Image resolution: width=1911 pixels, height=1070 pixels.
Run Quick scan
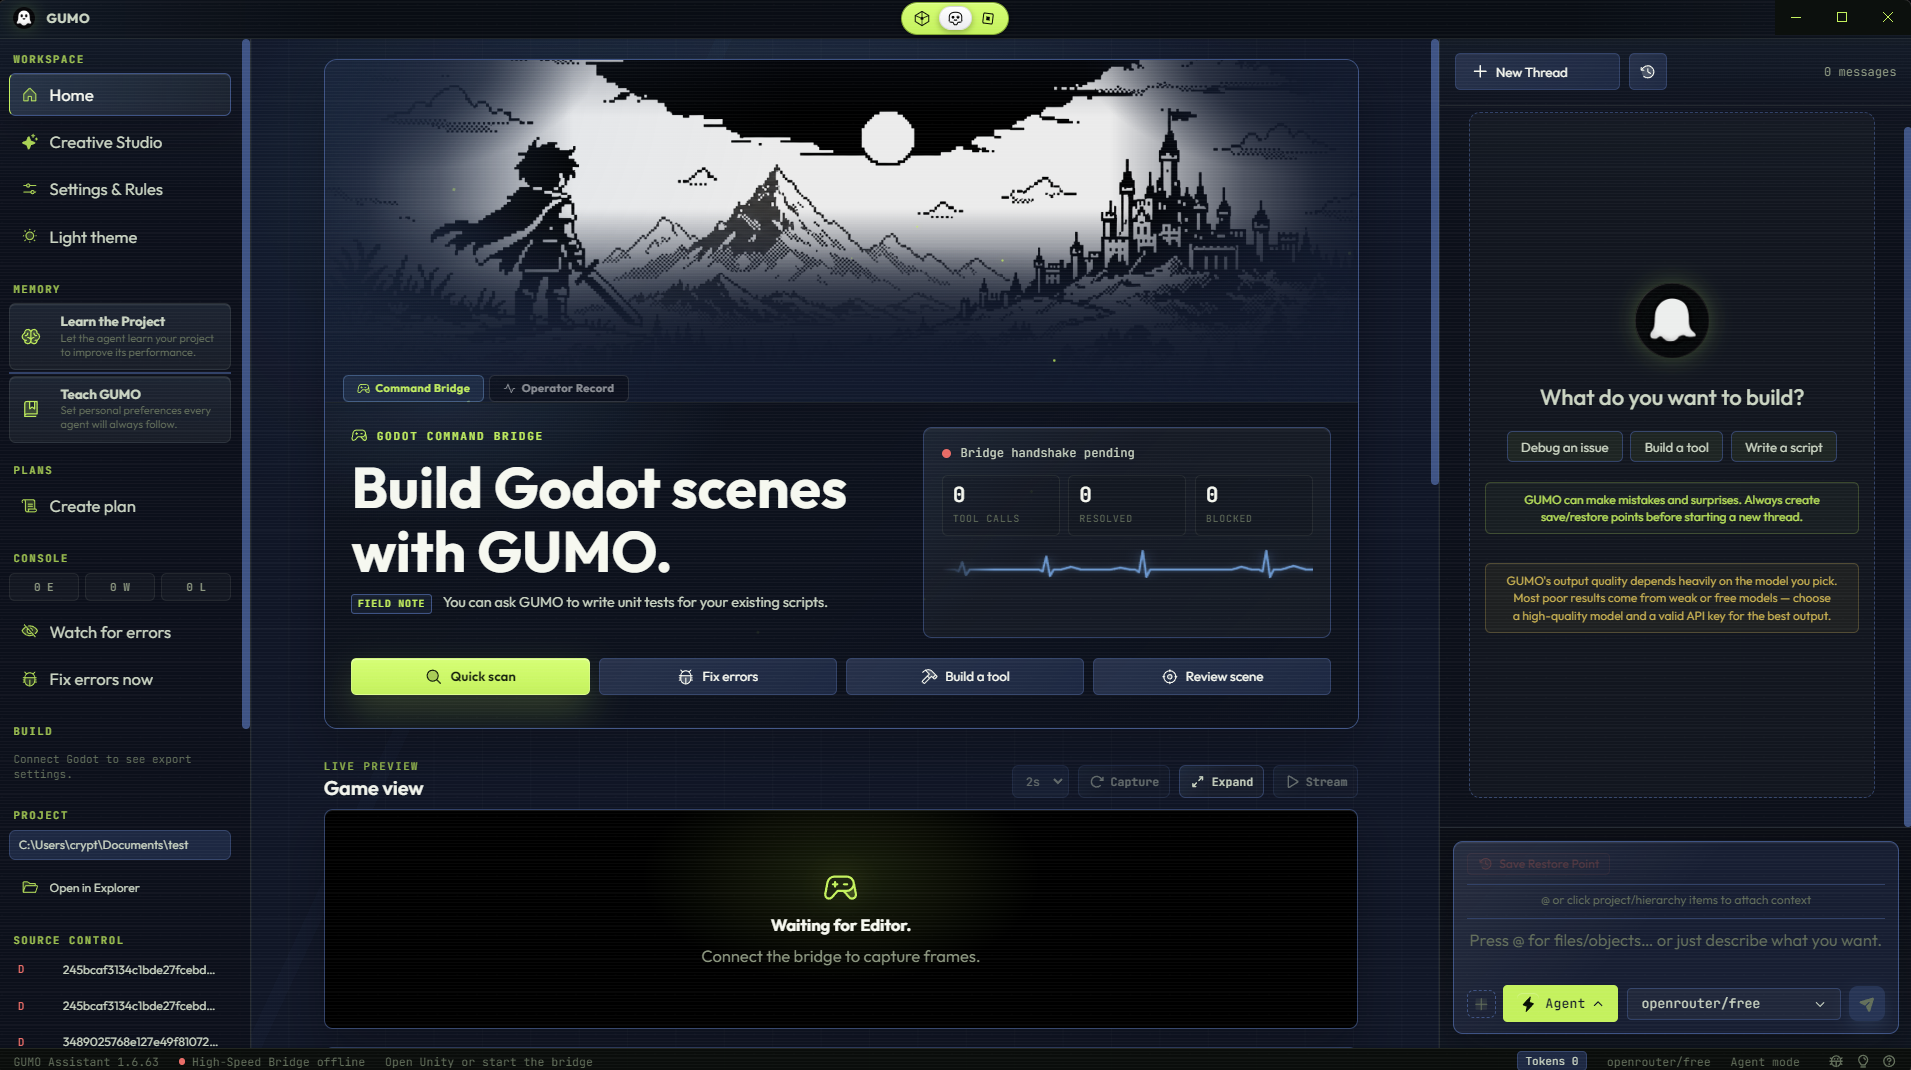coord(470,677)
